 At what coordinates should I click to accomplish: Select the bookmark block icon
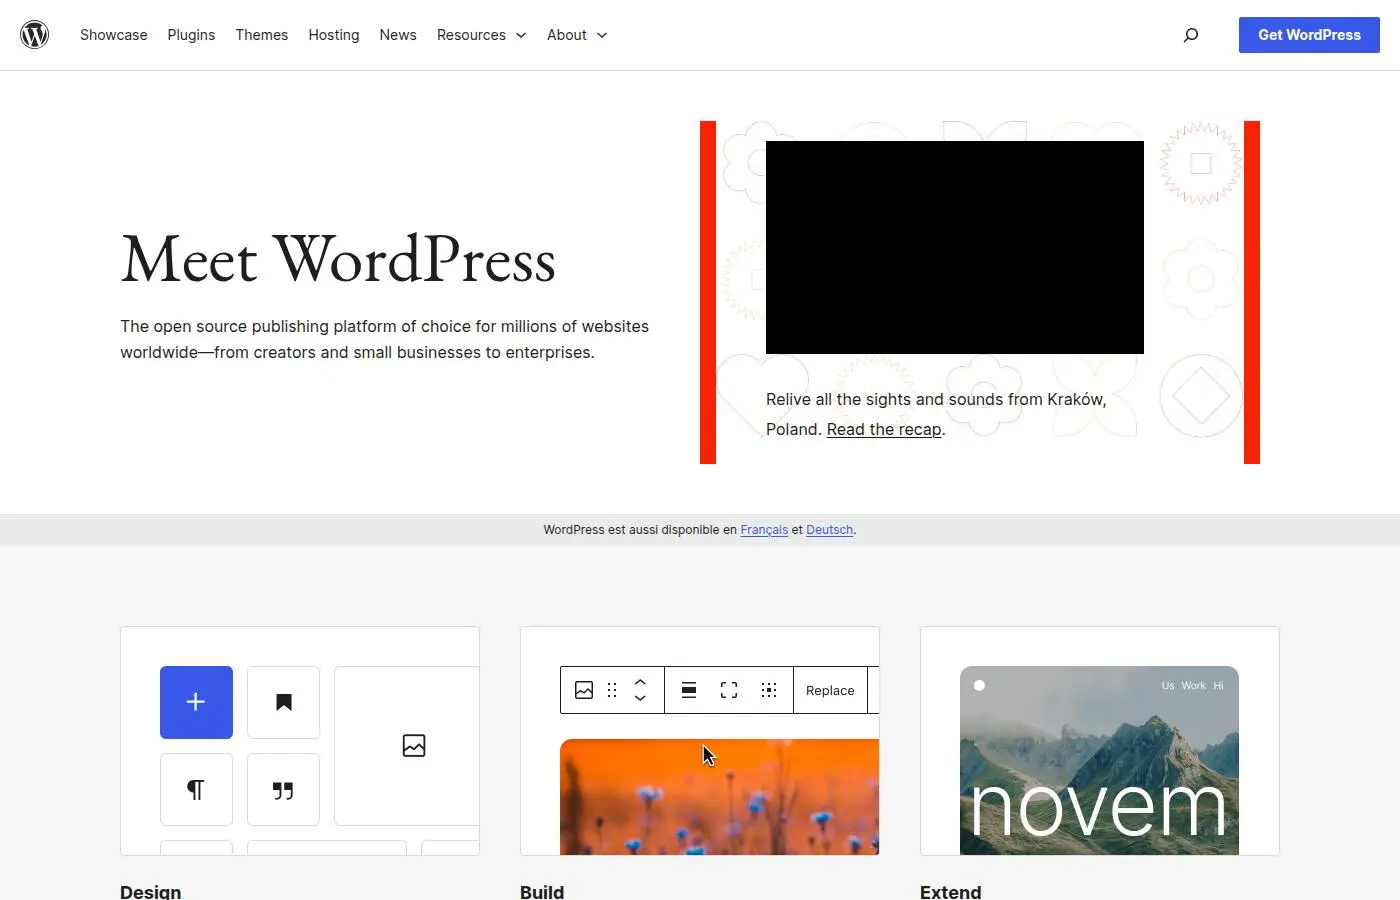[x=284, y=702]
